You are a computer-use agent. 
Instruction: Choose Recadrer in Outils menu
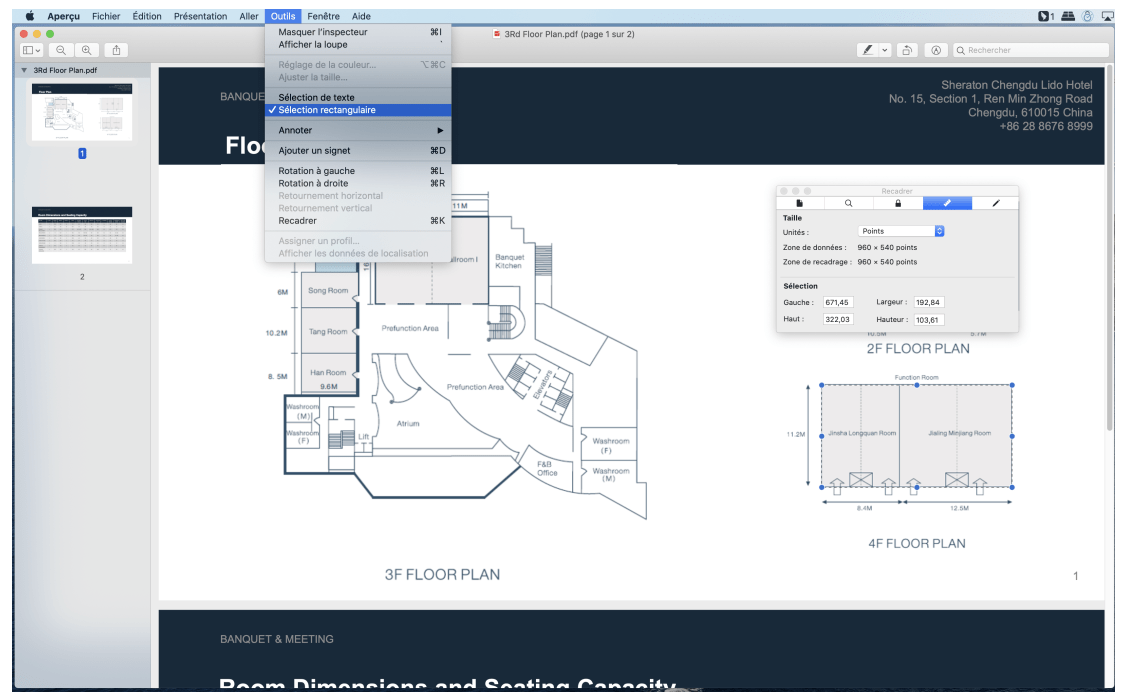358,221
